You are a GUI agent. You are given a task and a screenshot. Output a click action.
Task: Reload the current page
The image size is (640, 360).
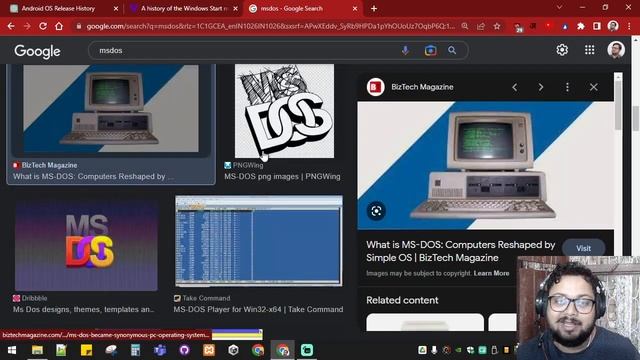[x=43, y=26]
